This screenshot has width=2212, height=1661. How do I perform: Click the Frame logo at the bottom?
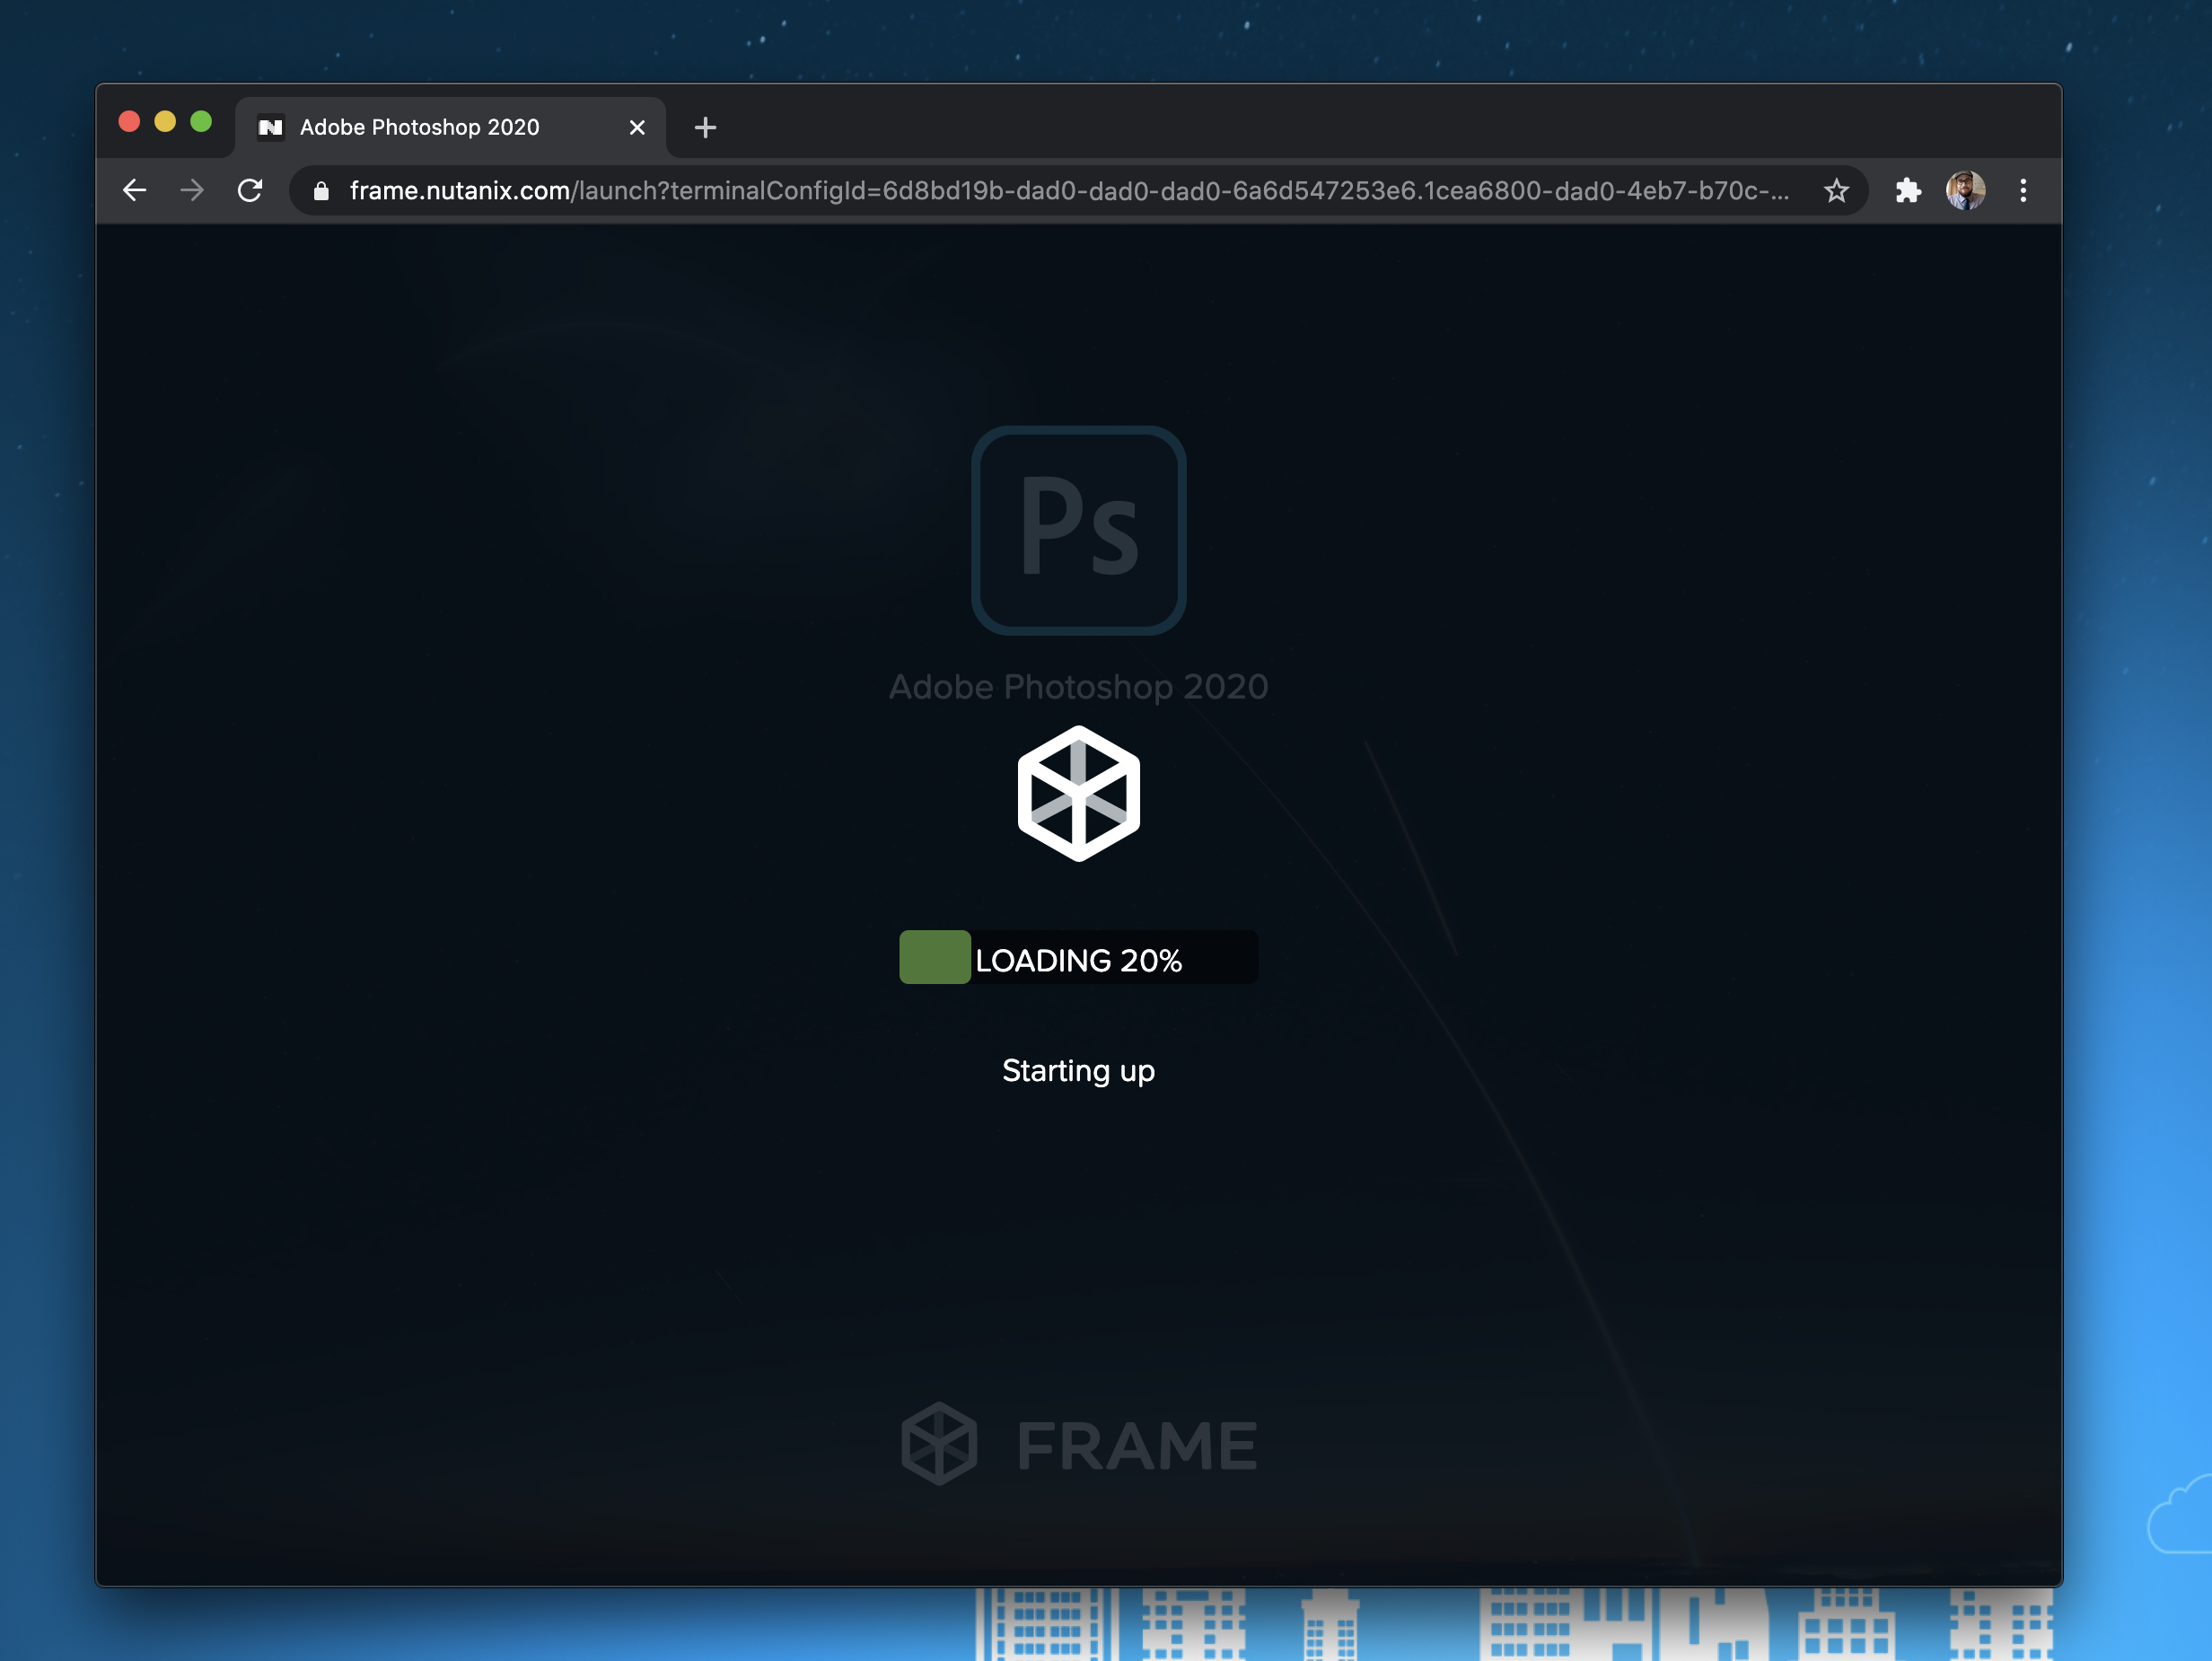coord(1078,1444)
